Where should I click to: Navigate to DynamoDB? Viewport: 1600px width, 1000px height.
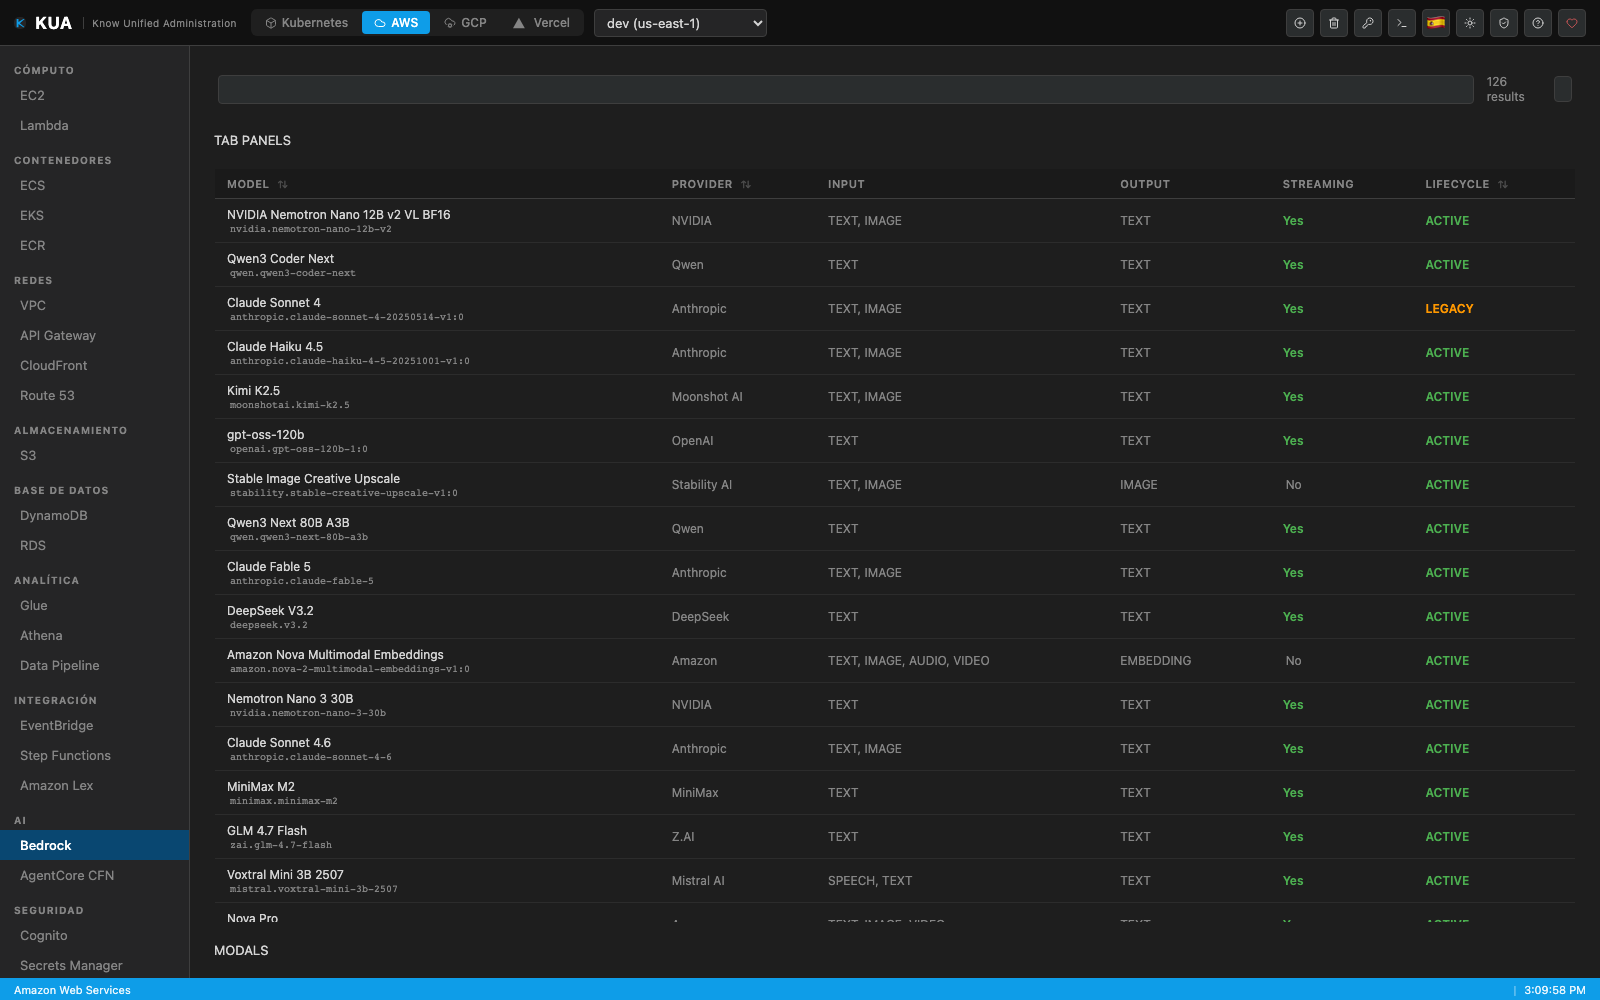[95, 516]
